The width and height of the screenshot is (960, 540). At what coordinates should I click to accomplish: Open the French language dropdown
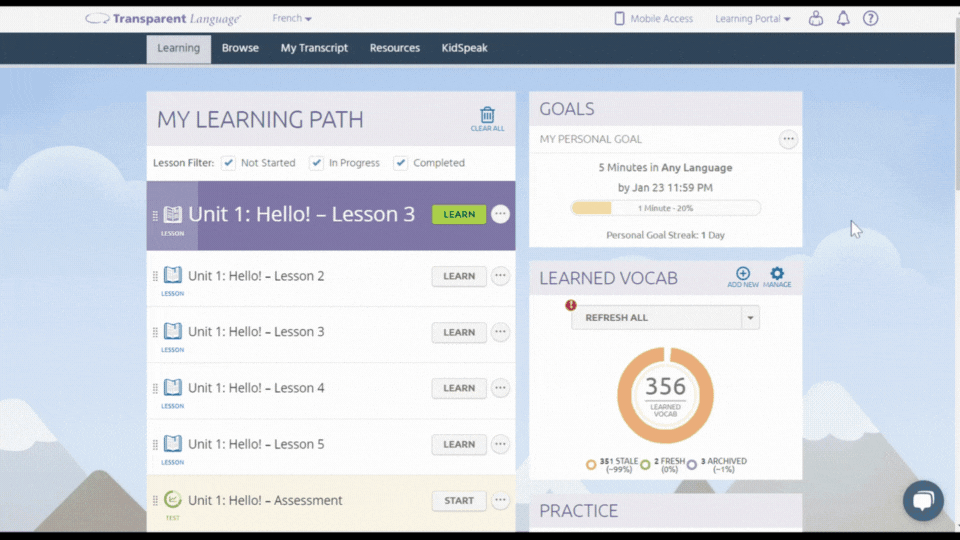[x=292, y=18]
